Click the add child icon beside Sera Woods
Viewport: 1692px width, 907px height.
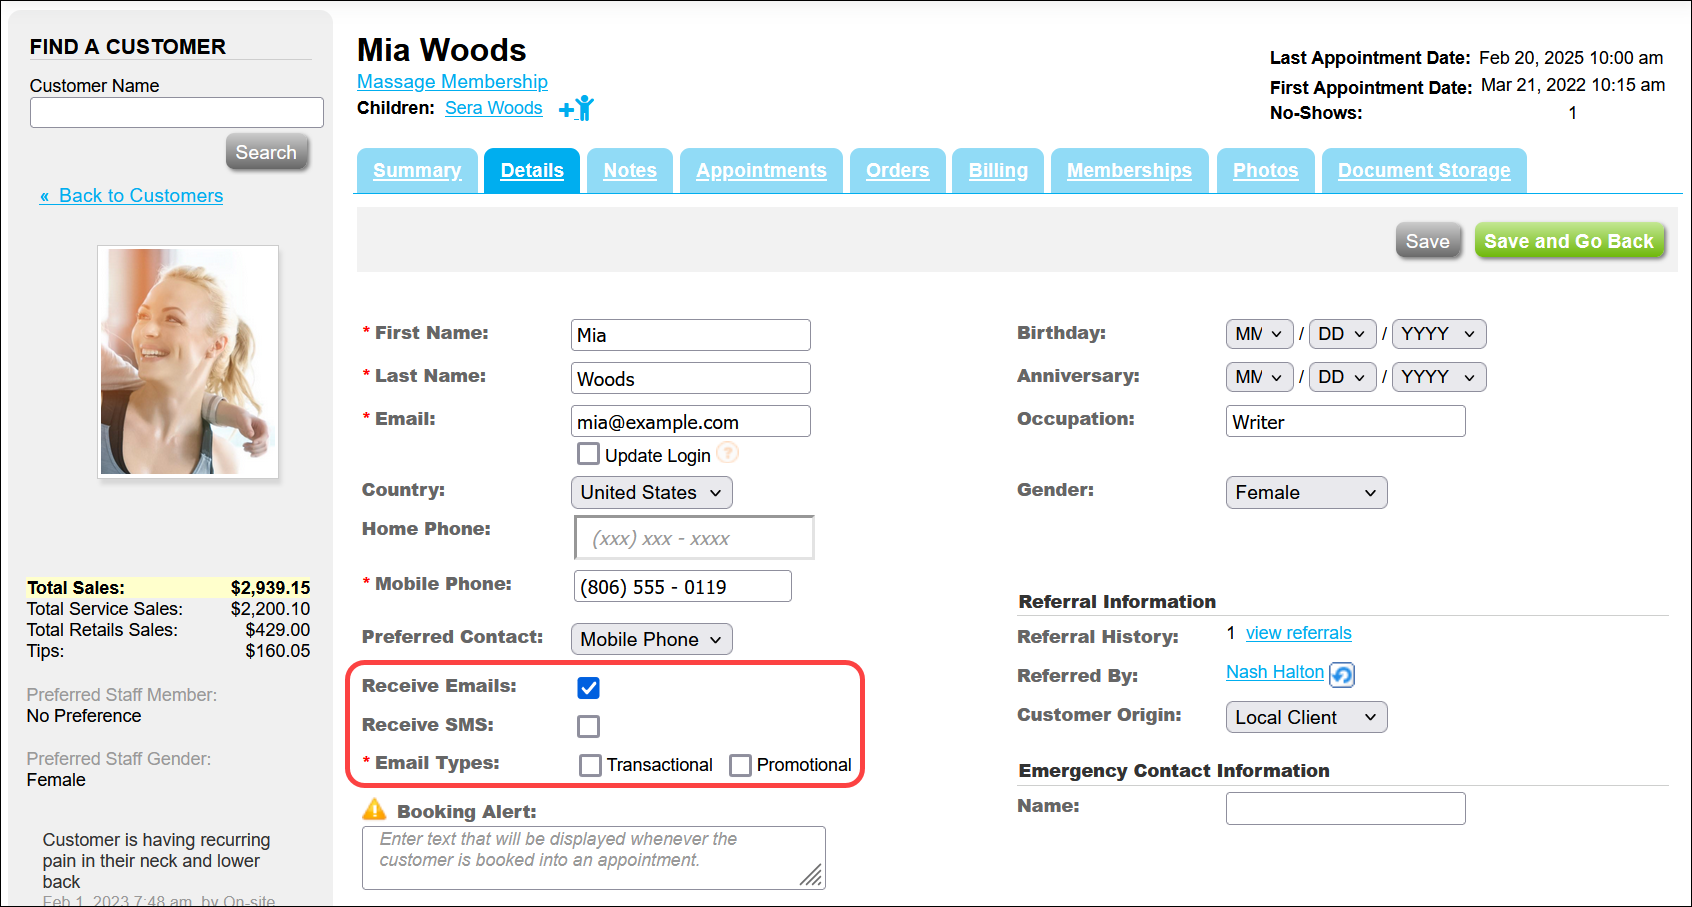tap(576, 108)
